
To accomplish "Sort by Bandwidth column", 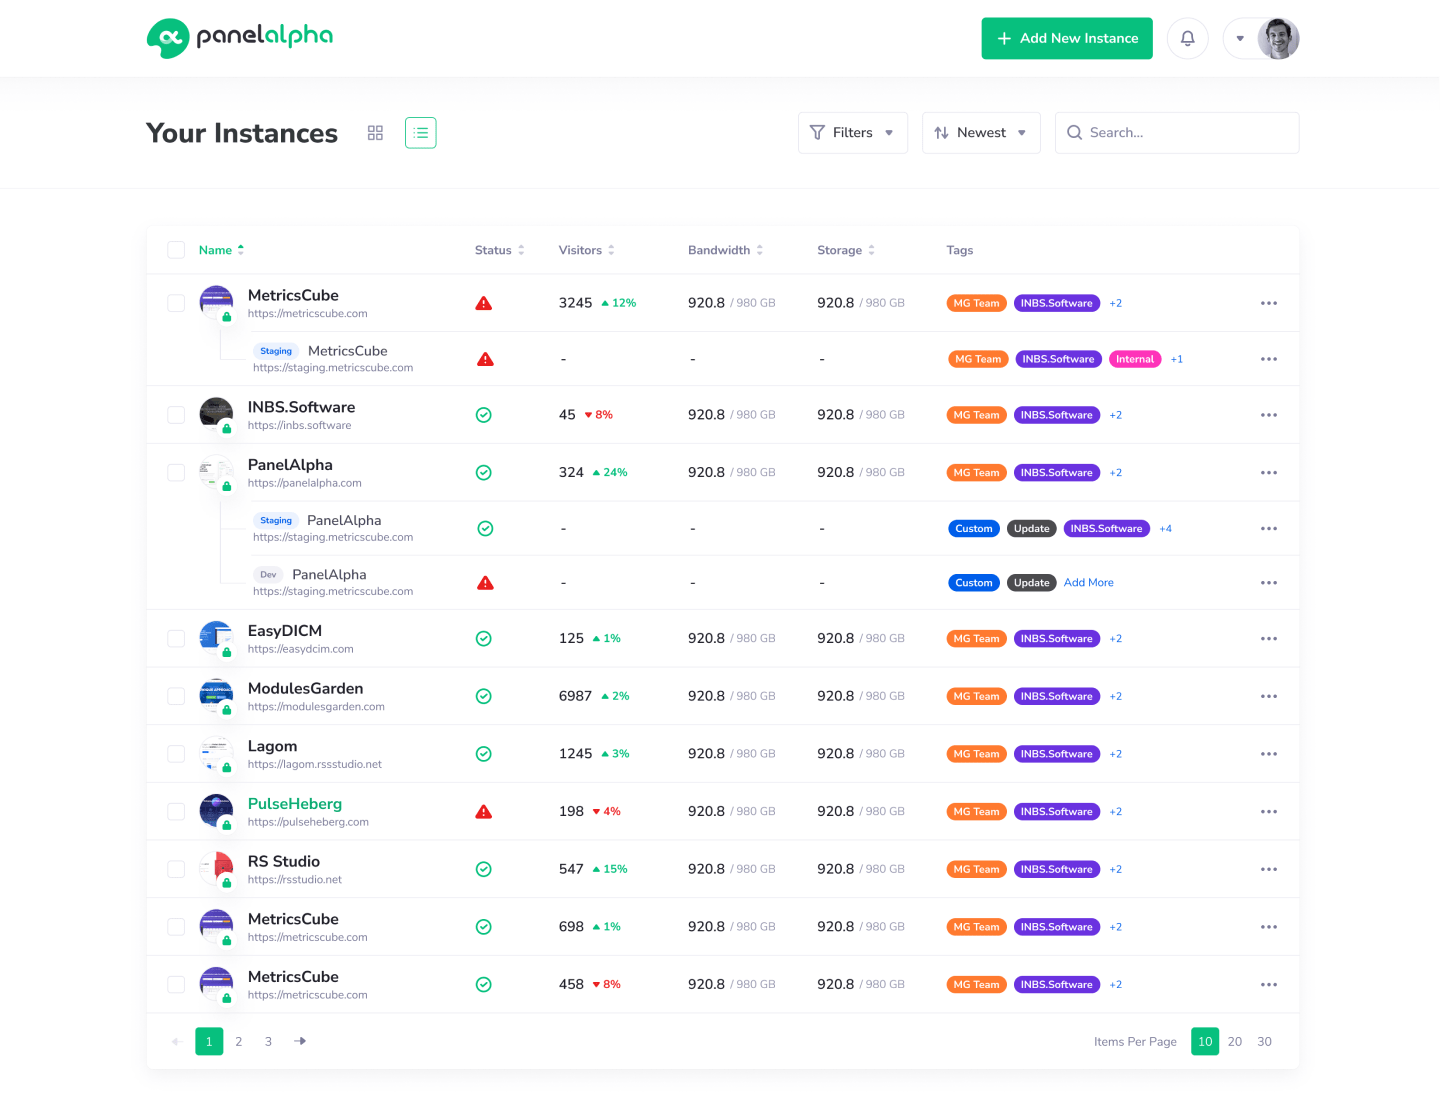I will click(725, 250).
